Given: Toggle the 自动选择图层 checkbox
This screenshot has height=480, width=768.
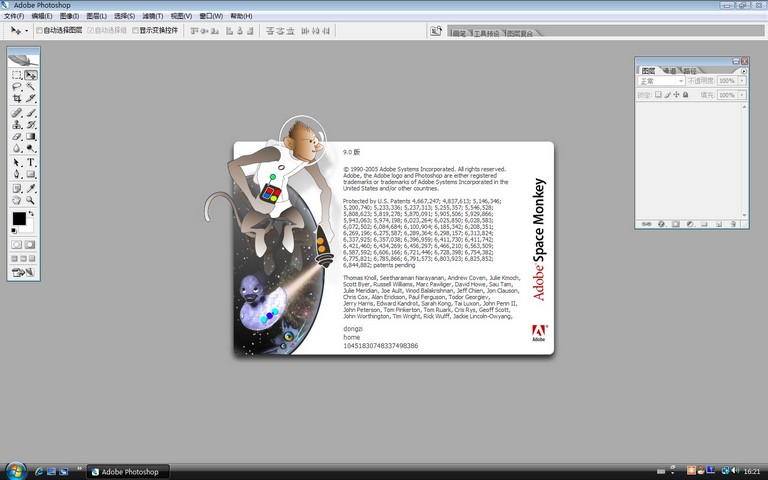Looking at the screenshot, I should click(39, 30).
